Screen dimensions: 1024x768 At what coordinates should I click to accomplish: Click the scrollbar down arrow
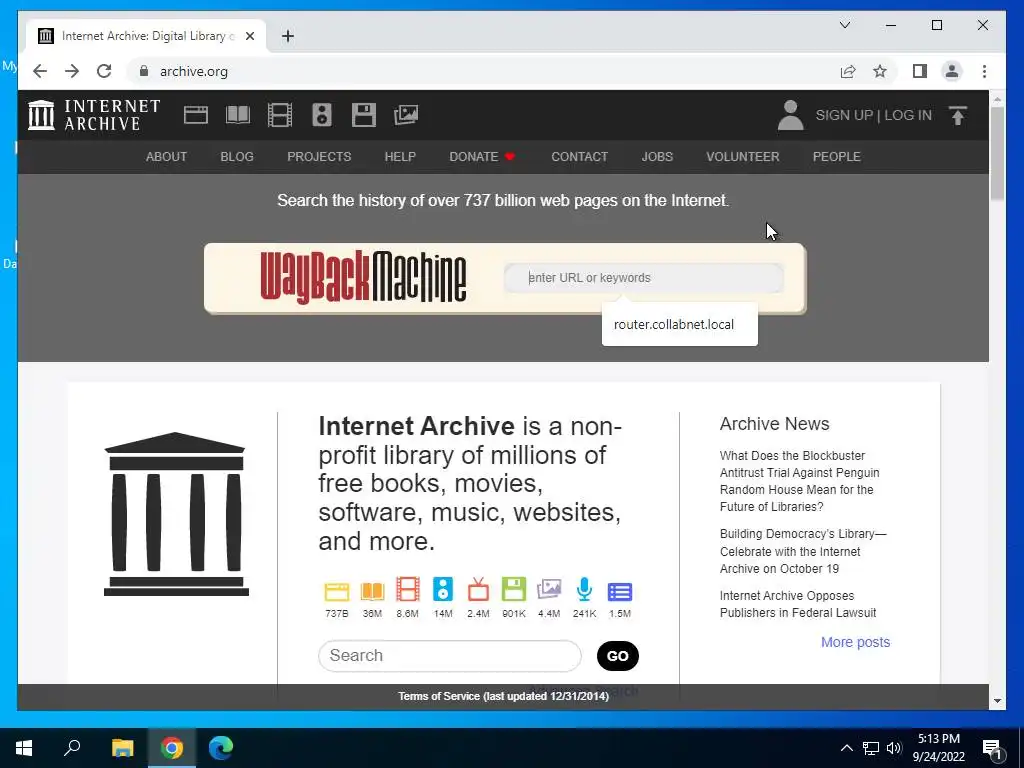tap(997, 701)
